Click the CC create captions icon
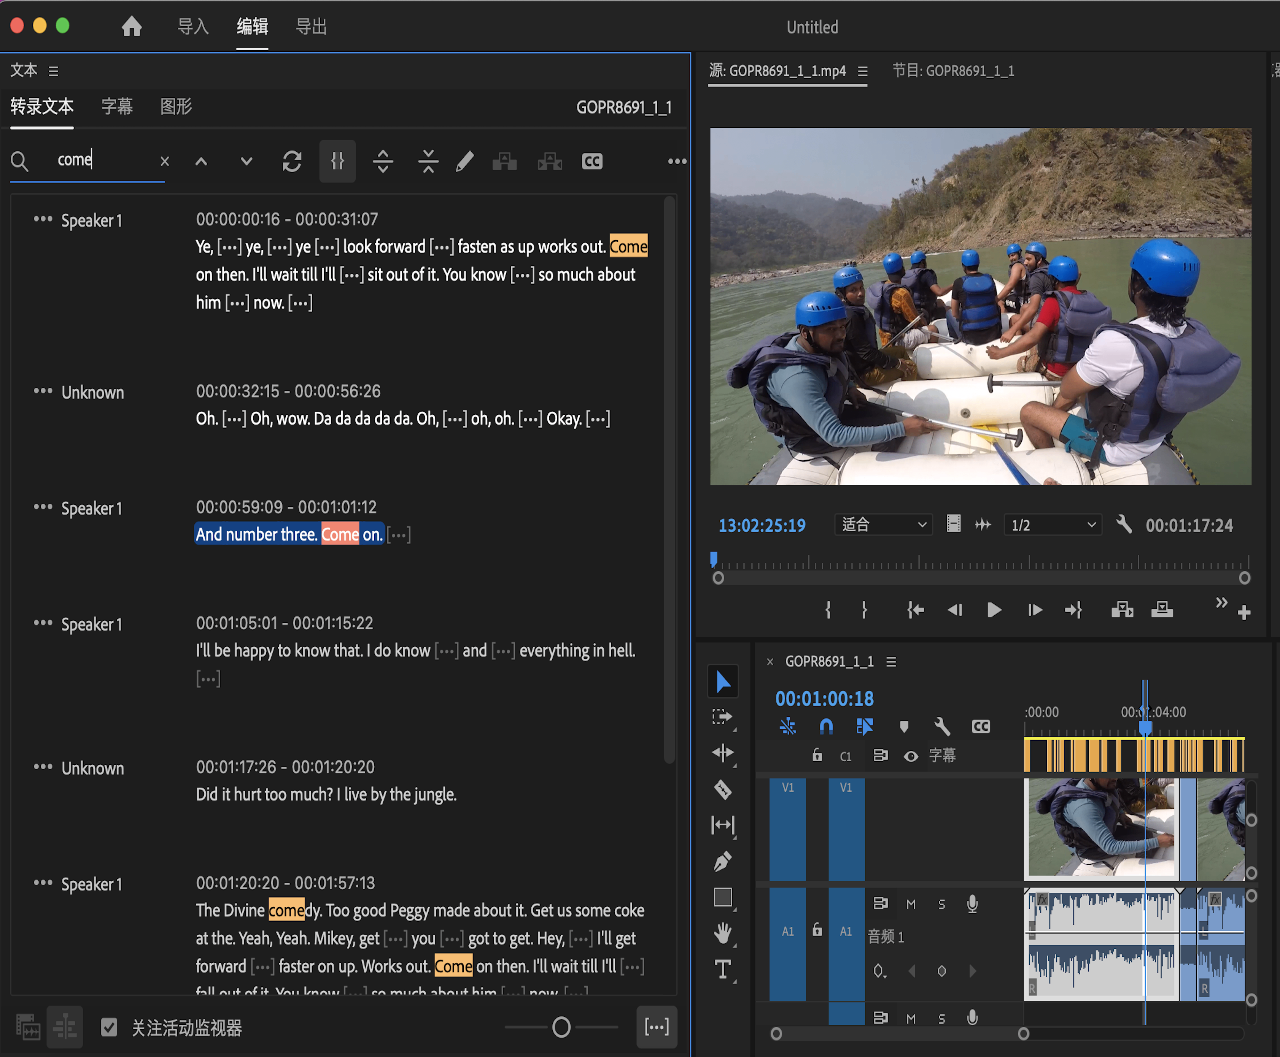The image size is (1280, 1057). pyautogui.click(x=592, y=161)
